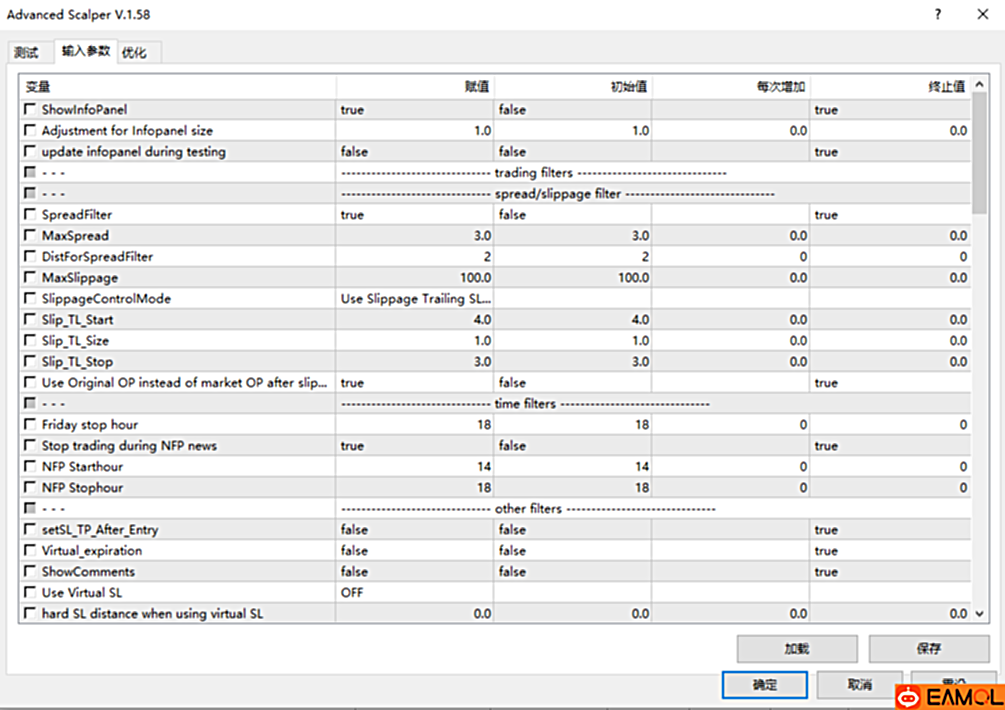Tick the Adjustment for Infopanel size checkbox
Screen dimensions: 1005x710
[x=30, y=131]
